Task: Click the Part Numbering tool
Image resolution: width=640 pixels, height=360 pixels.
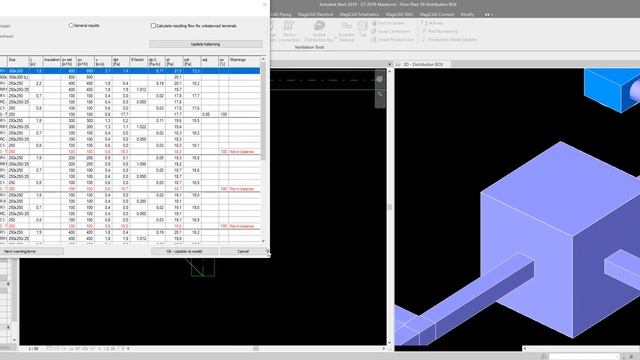Action: click(440, 31)
